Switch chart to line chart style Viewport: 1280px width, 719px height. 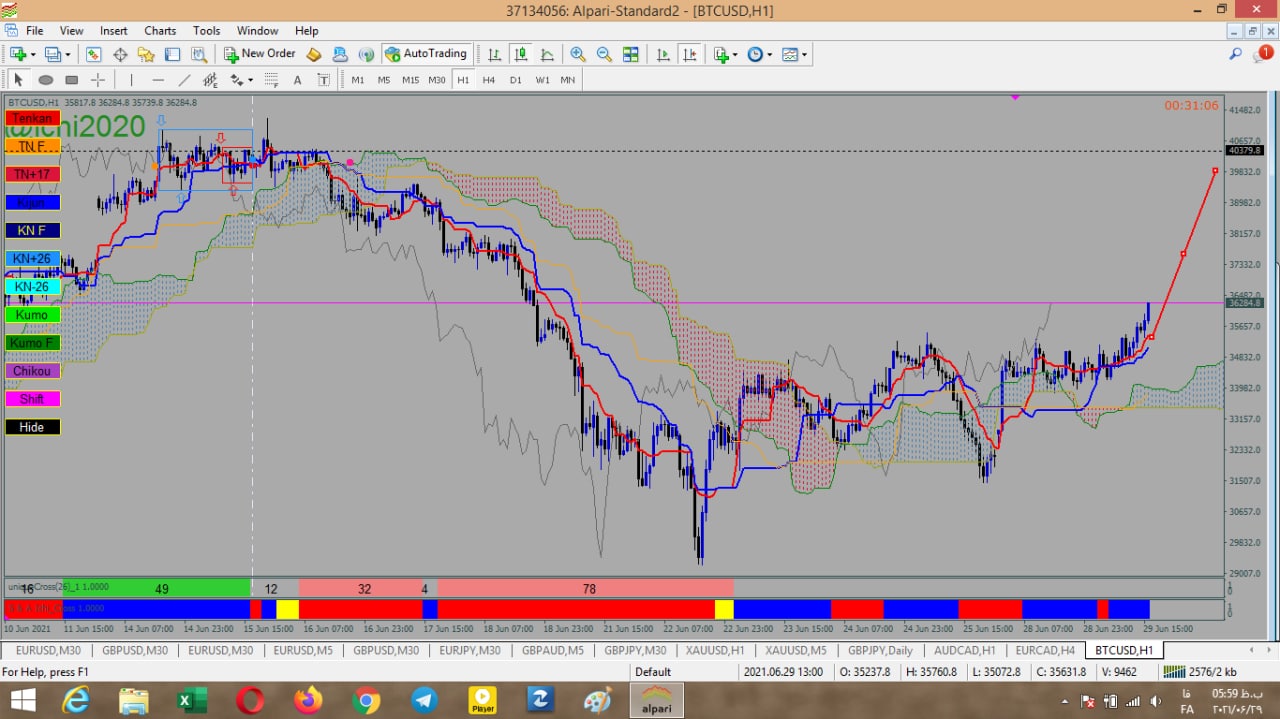(x=547, y=54)
